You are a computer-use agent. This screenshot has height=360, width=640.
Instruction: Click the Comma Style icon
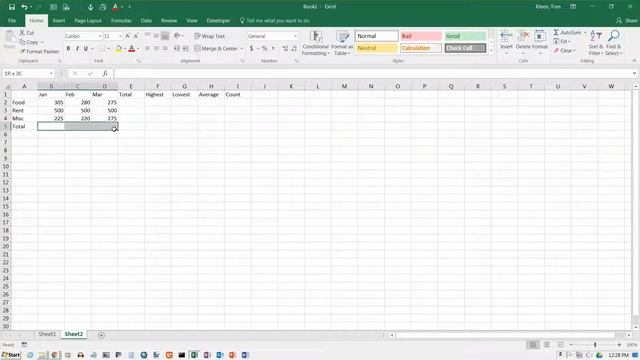[273, 49]
